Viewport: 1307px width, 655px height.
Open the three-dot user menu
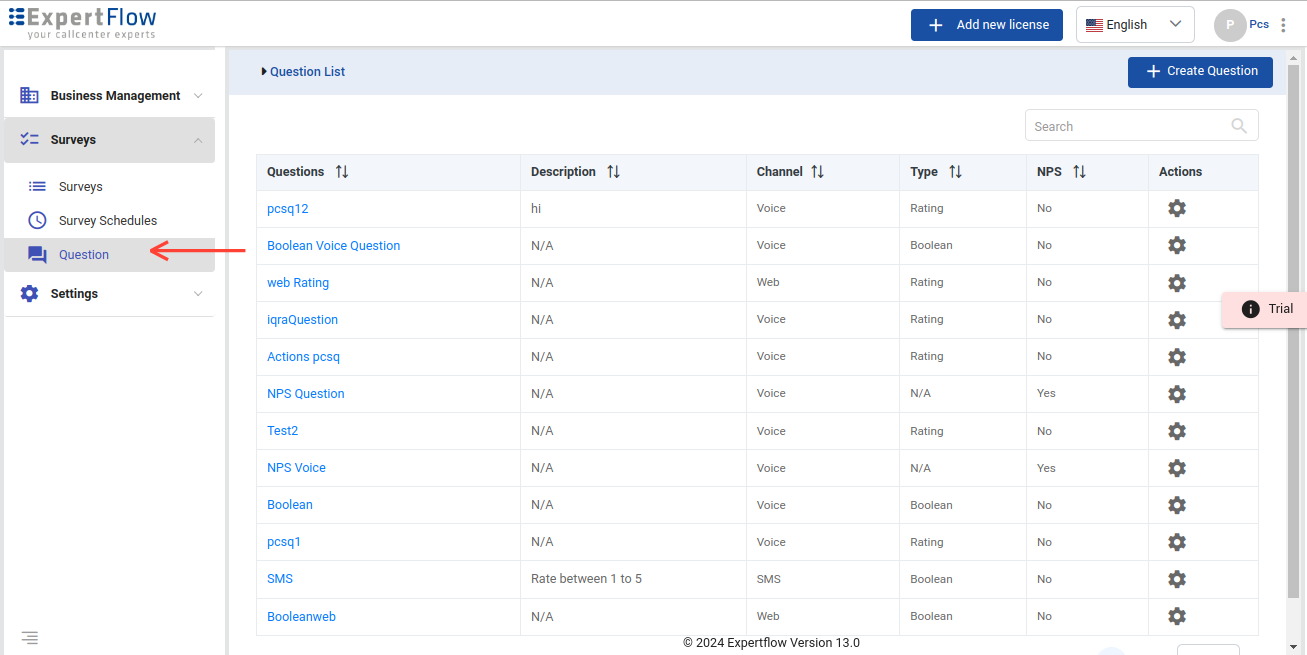click(1284, 25)
